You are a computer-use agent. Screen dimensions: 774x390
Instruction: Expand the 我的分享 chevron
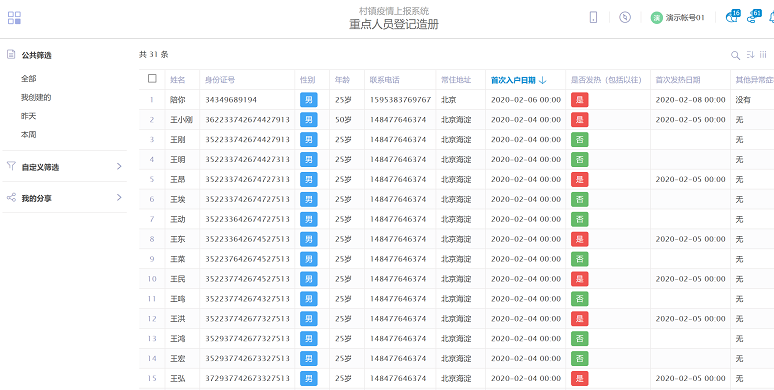pyautogui.click(x=119, y=197)
